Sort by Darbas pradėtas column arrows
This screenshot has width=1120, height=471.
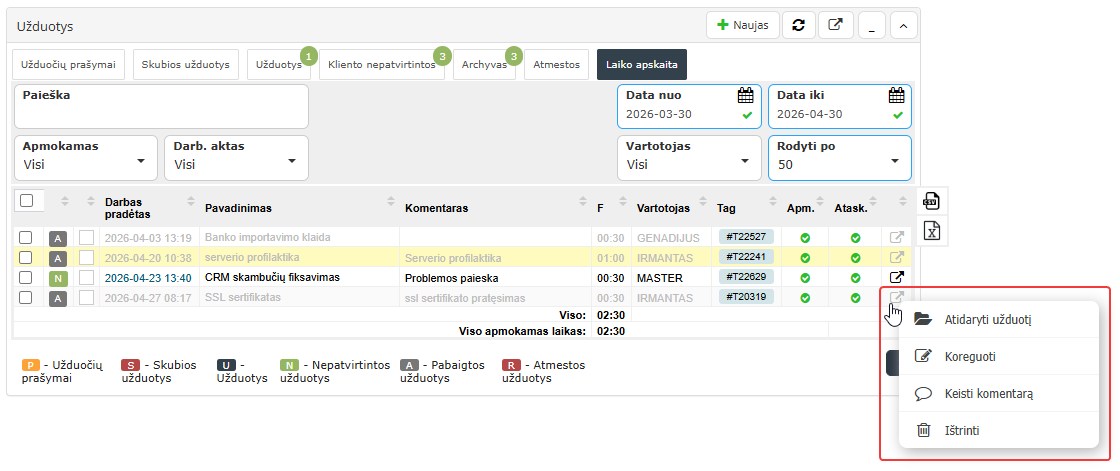[x=191, y=201]
